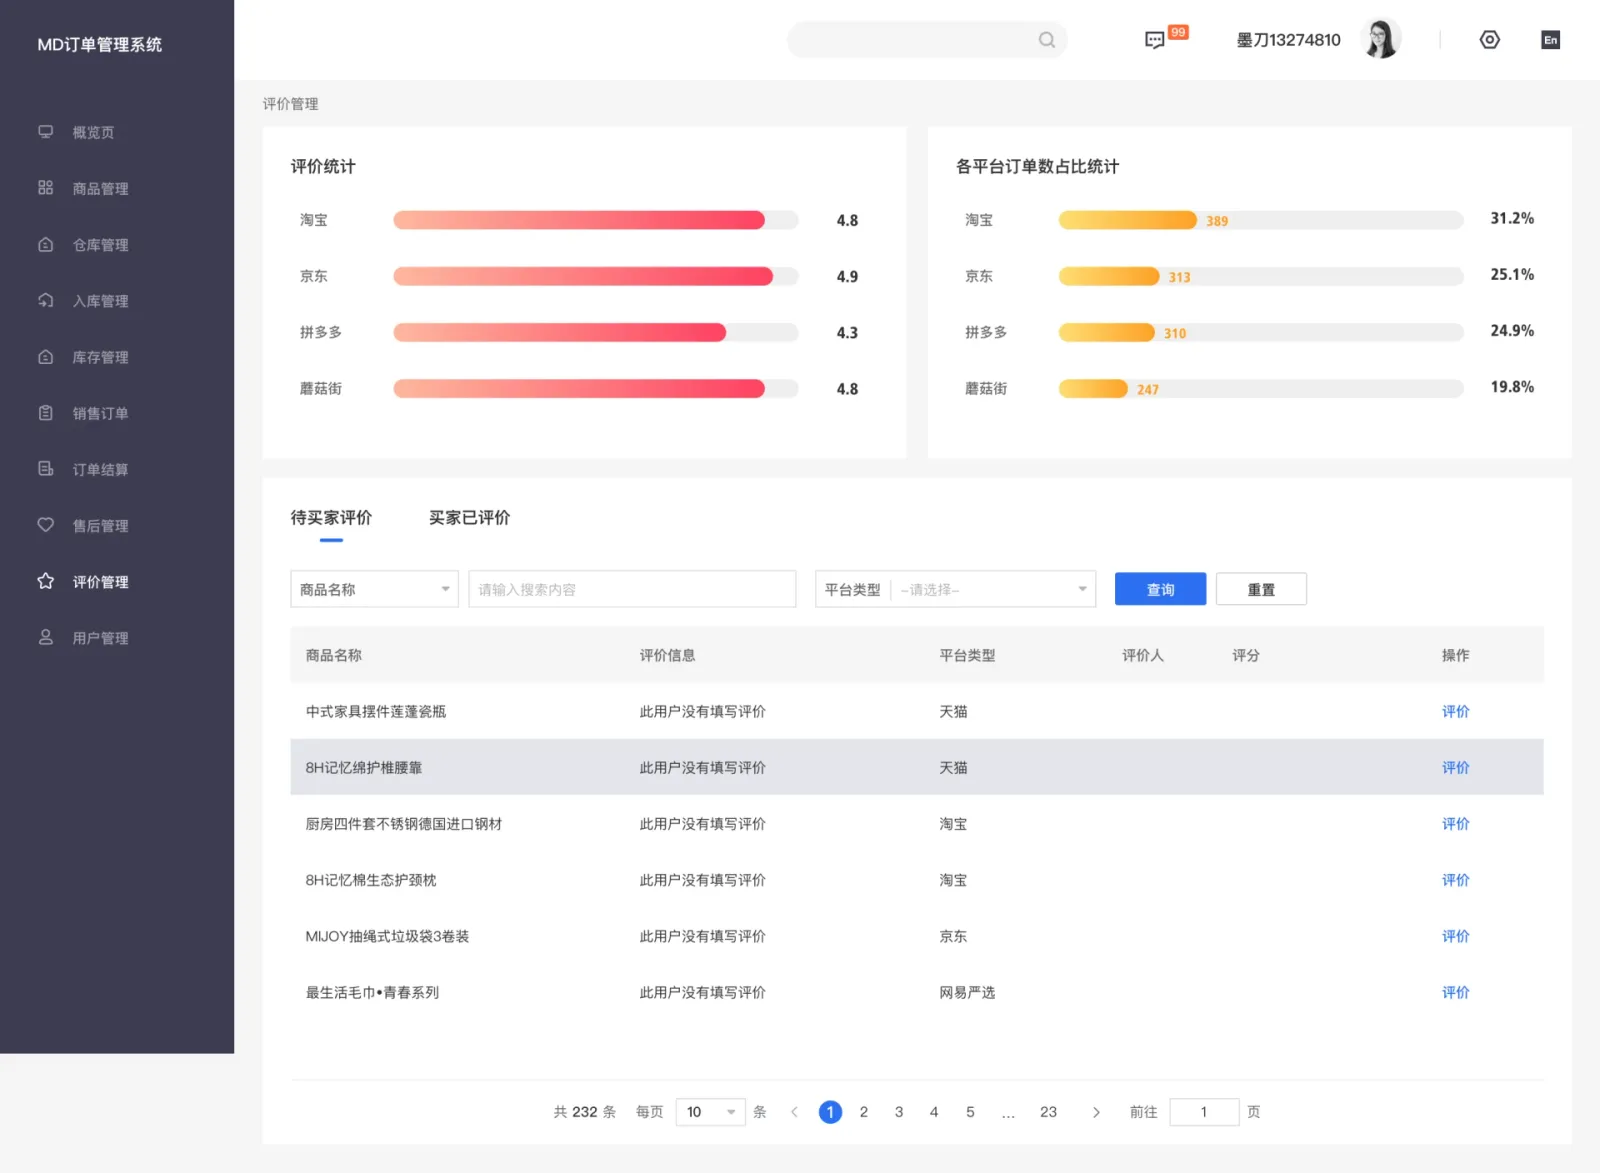
Task: Go to next page with right chevron
Action: pyautogui.click(x=1096, y=1112)
